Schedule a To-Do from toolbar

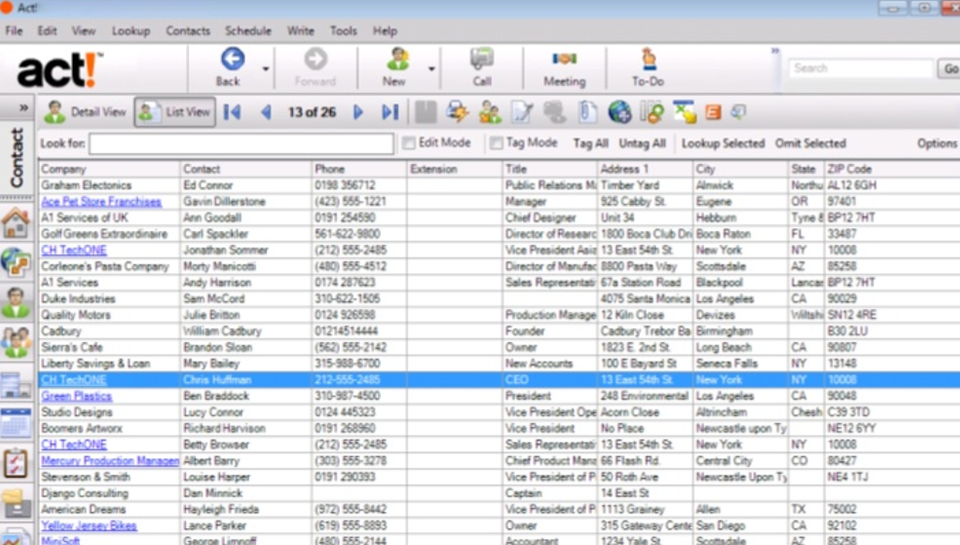648,67
